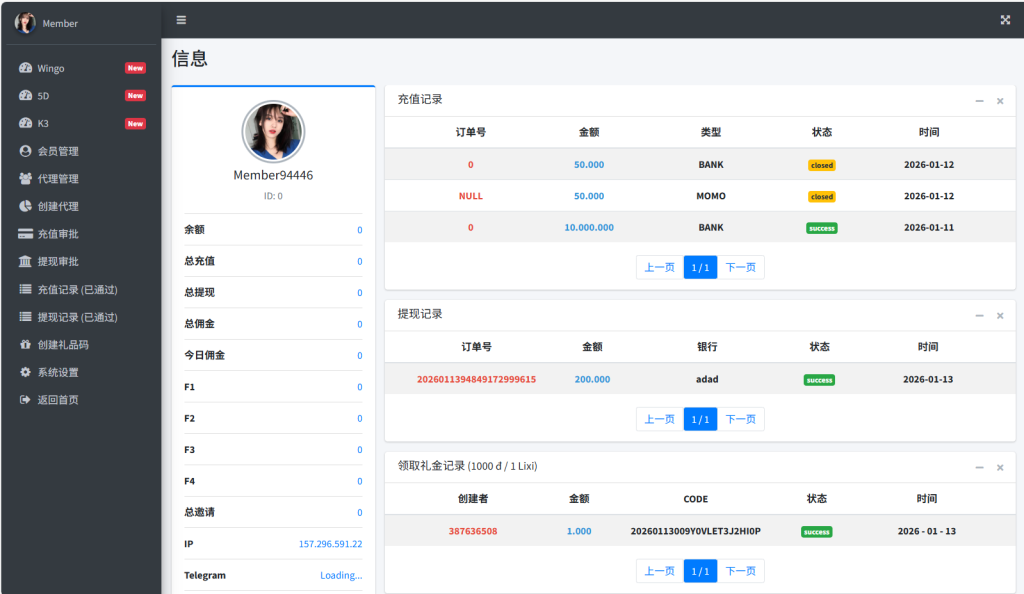The image size is (1024, 594).
Task: Select the K3 game menu entry
Action: [45, 123]
